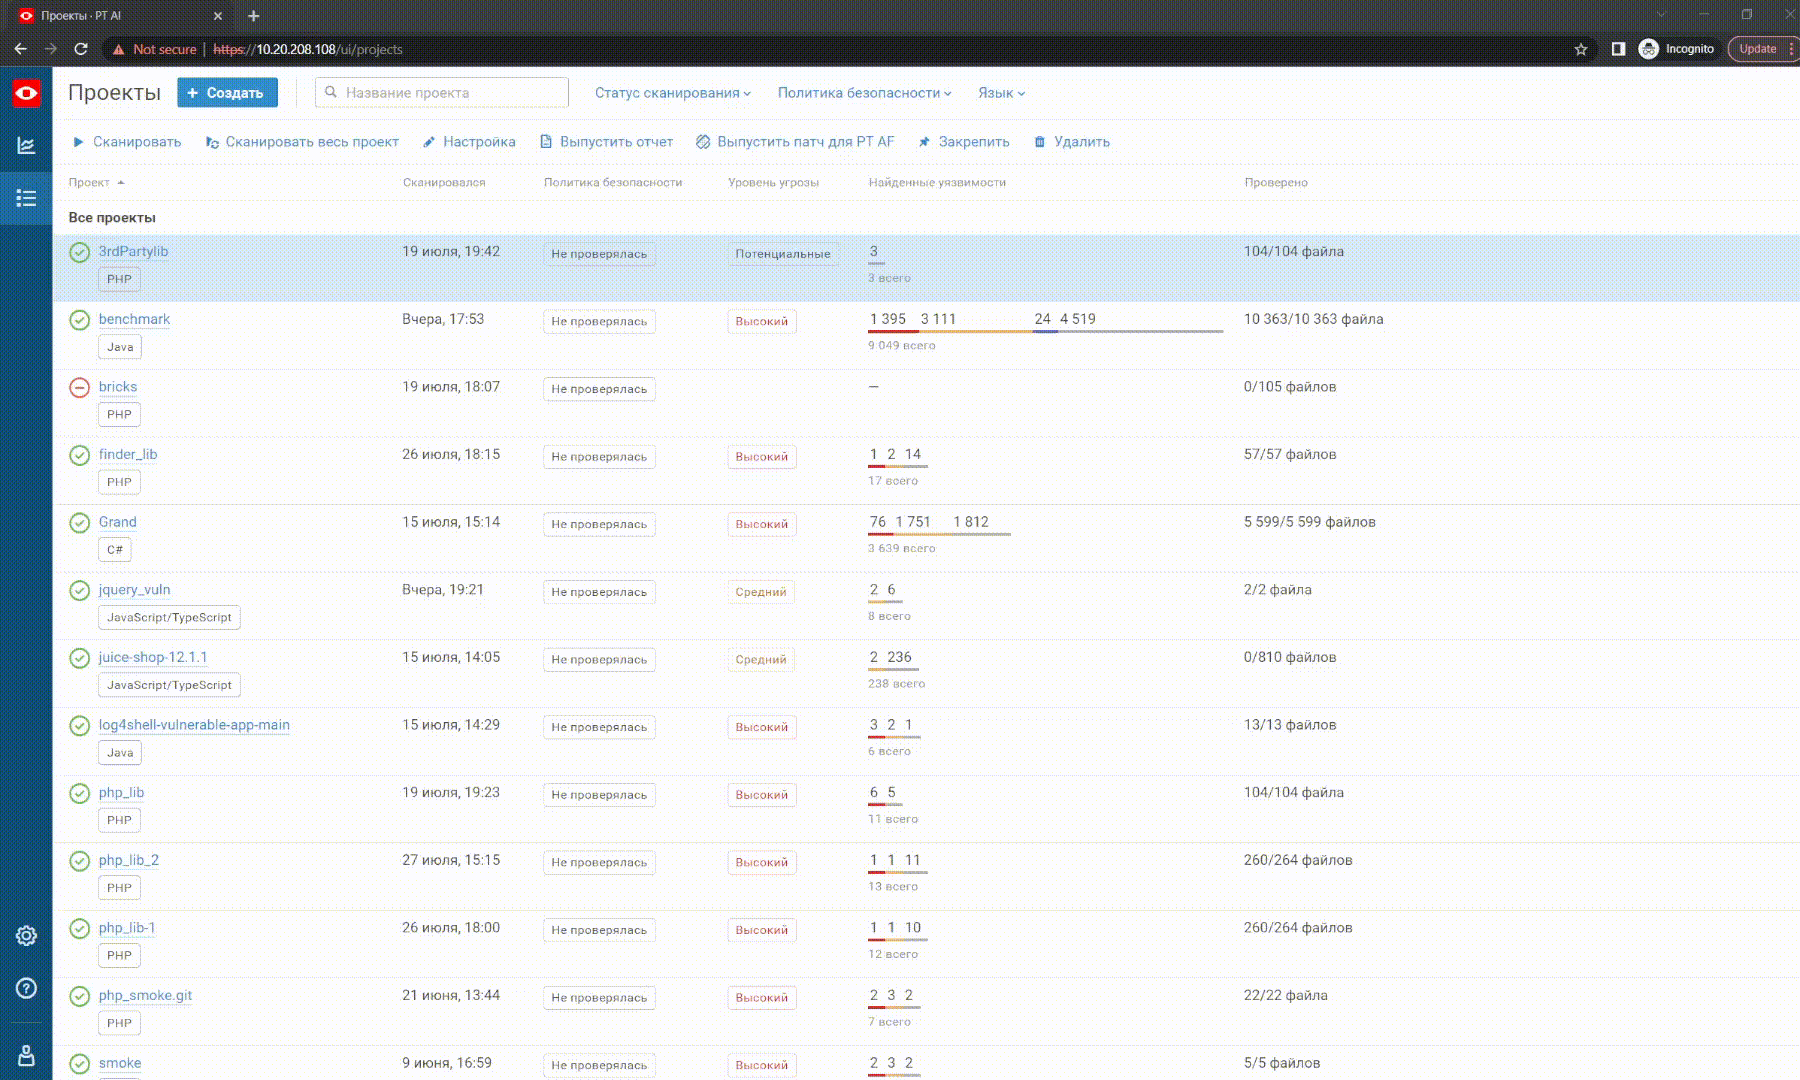This screenshot has height=1080, width=1800.
Task: Click the status icon of jquery_vuln
Action: click(80, 590)
